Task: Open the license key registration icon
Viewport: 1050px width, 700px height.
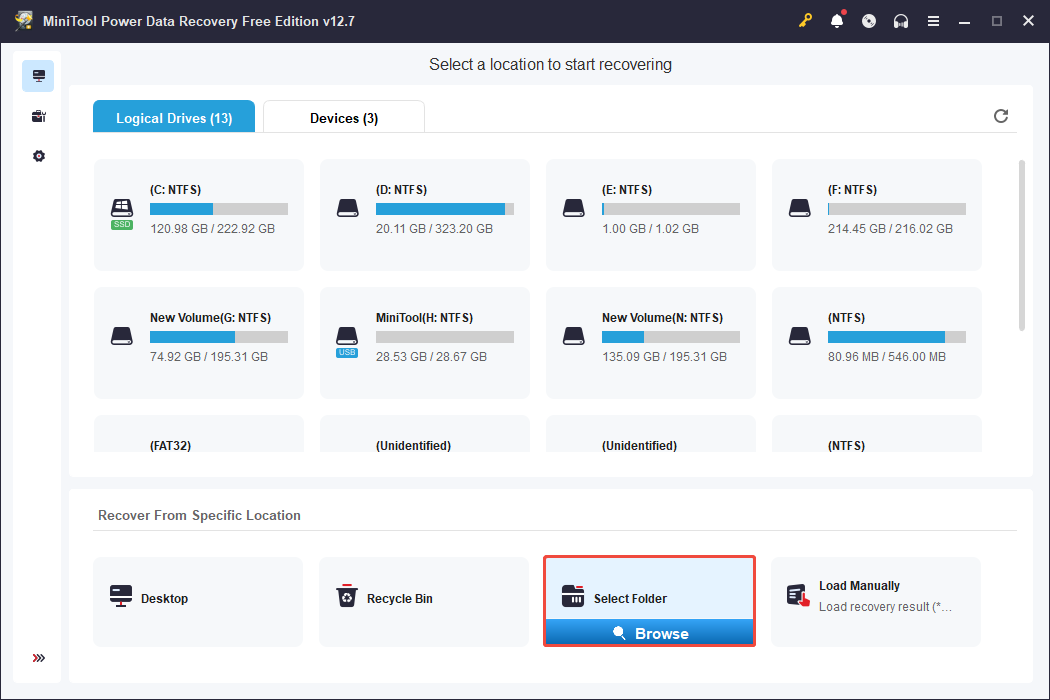Action: (x=805, y=20)
